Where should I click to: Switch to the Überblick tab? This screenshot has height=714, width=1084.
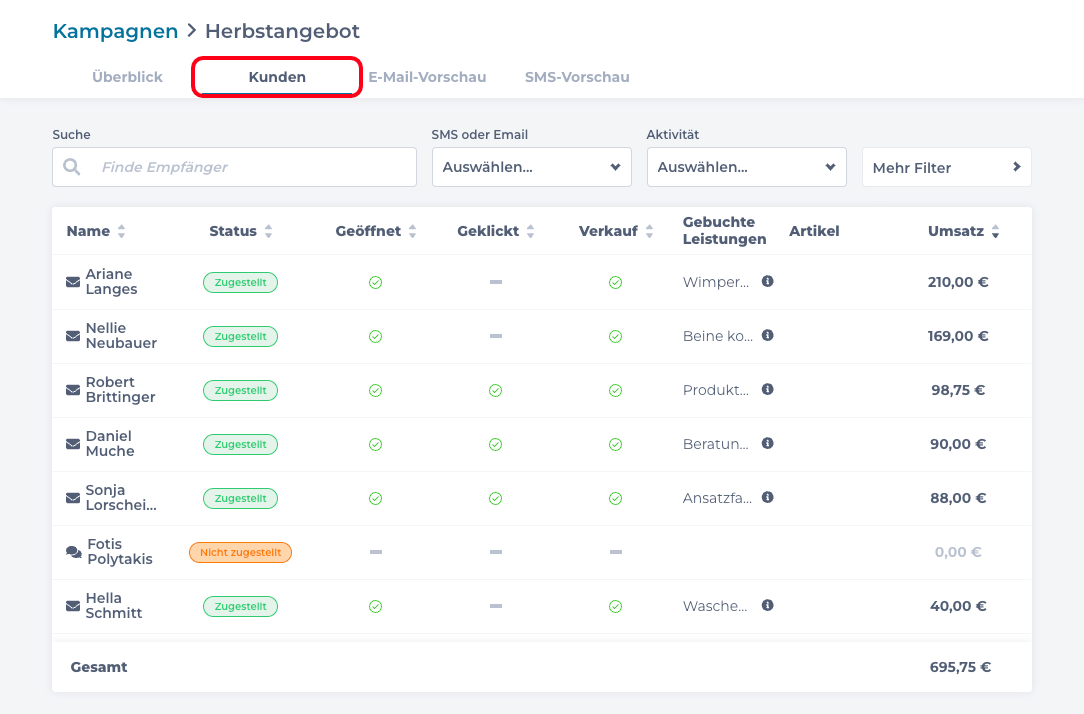pos(127,77)
